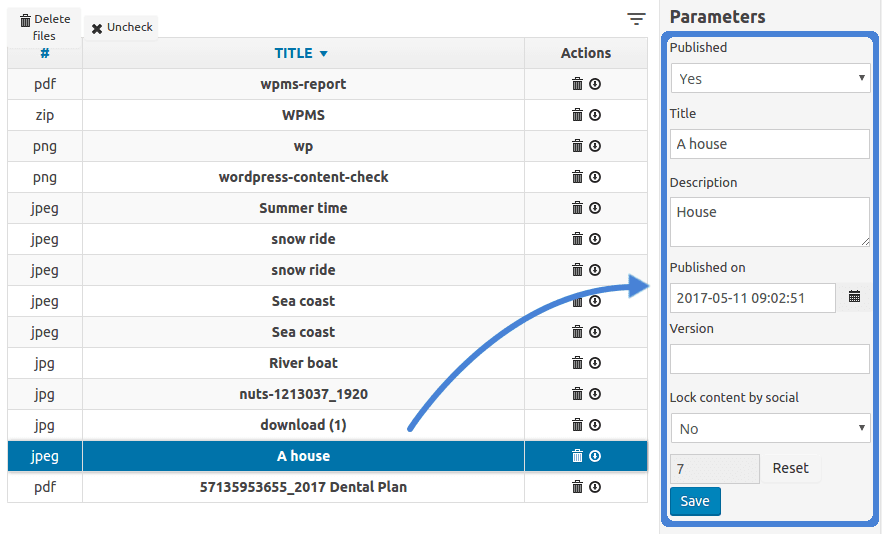882x534 pixels.
Task: Click the empty Version field
Action: (x=770, y=359)
